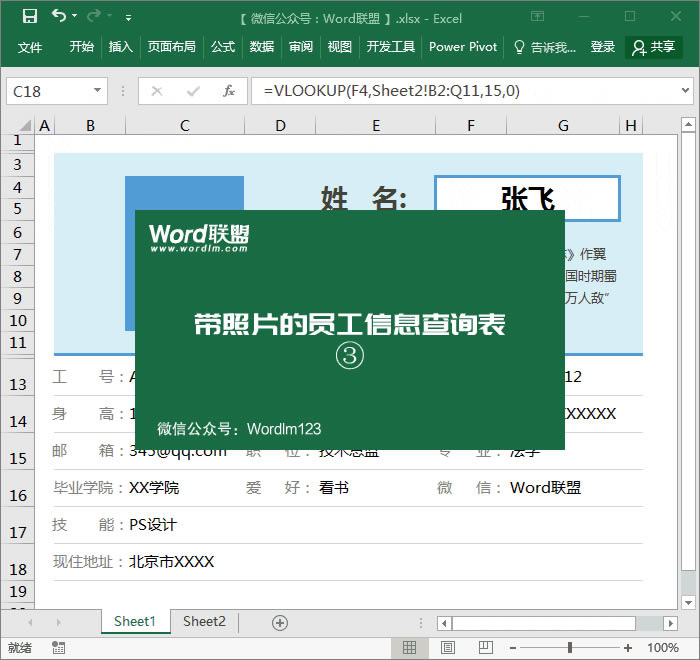Open Customize Quick Access Toolbar dropdown
Image resolution: width=700 pixels, height=660 pixels.
(128, 18)
